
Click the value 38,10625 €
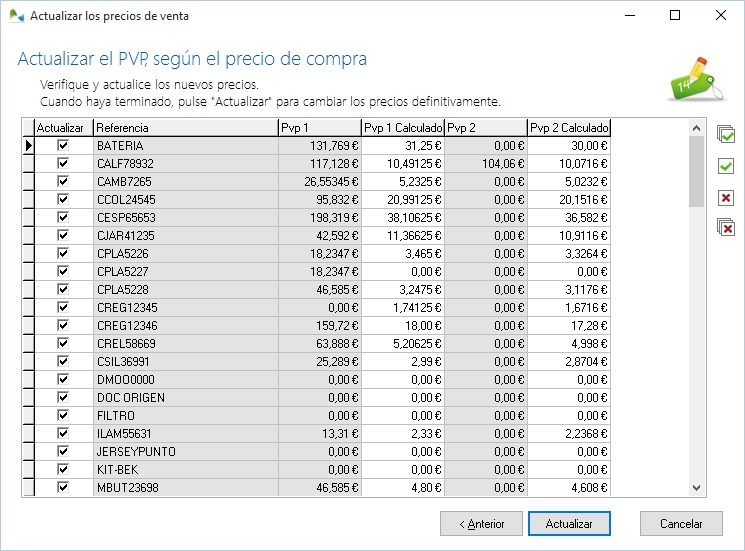click(x=403, y=218)
